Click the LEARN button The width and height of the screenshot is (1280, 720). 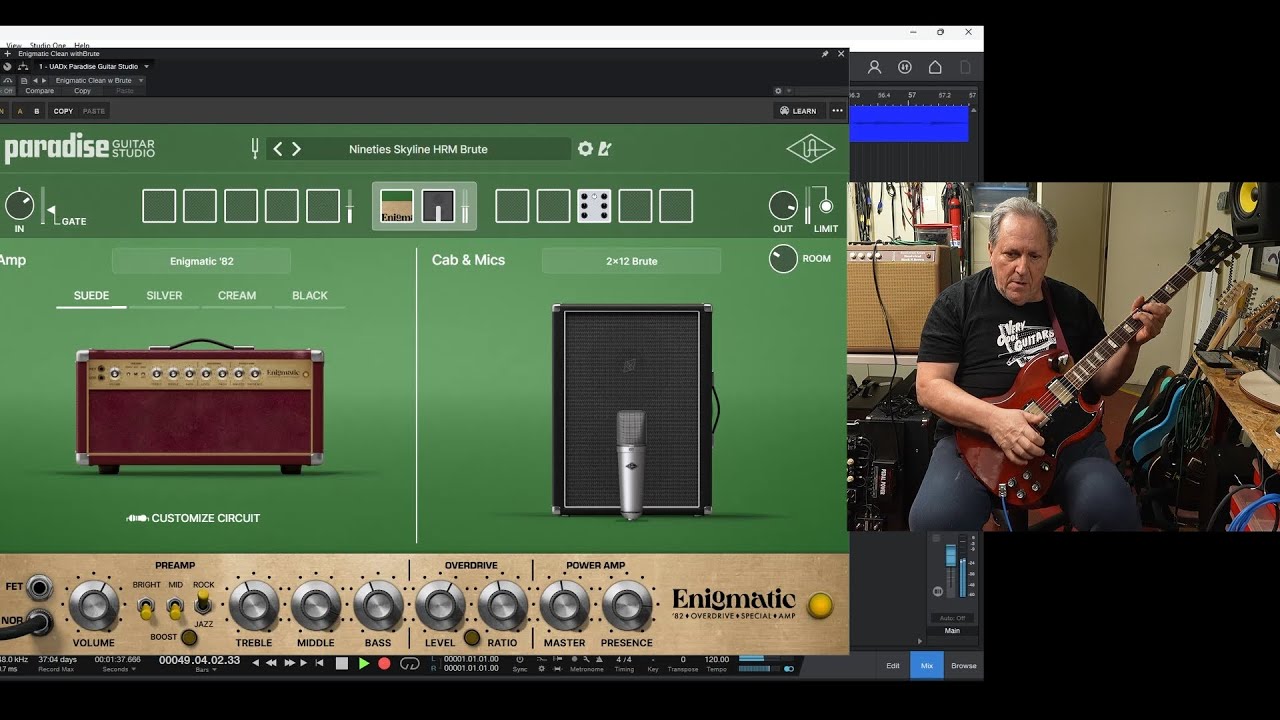pyautogui.click(x=798, y=111)
